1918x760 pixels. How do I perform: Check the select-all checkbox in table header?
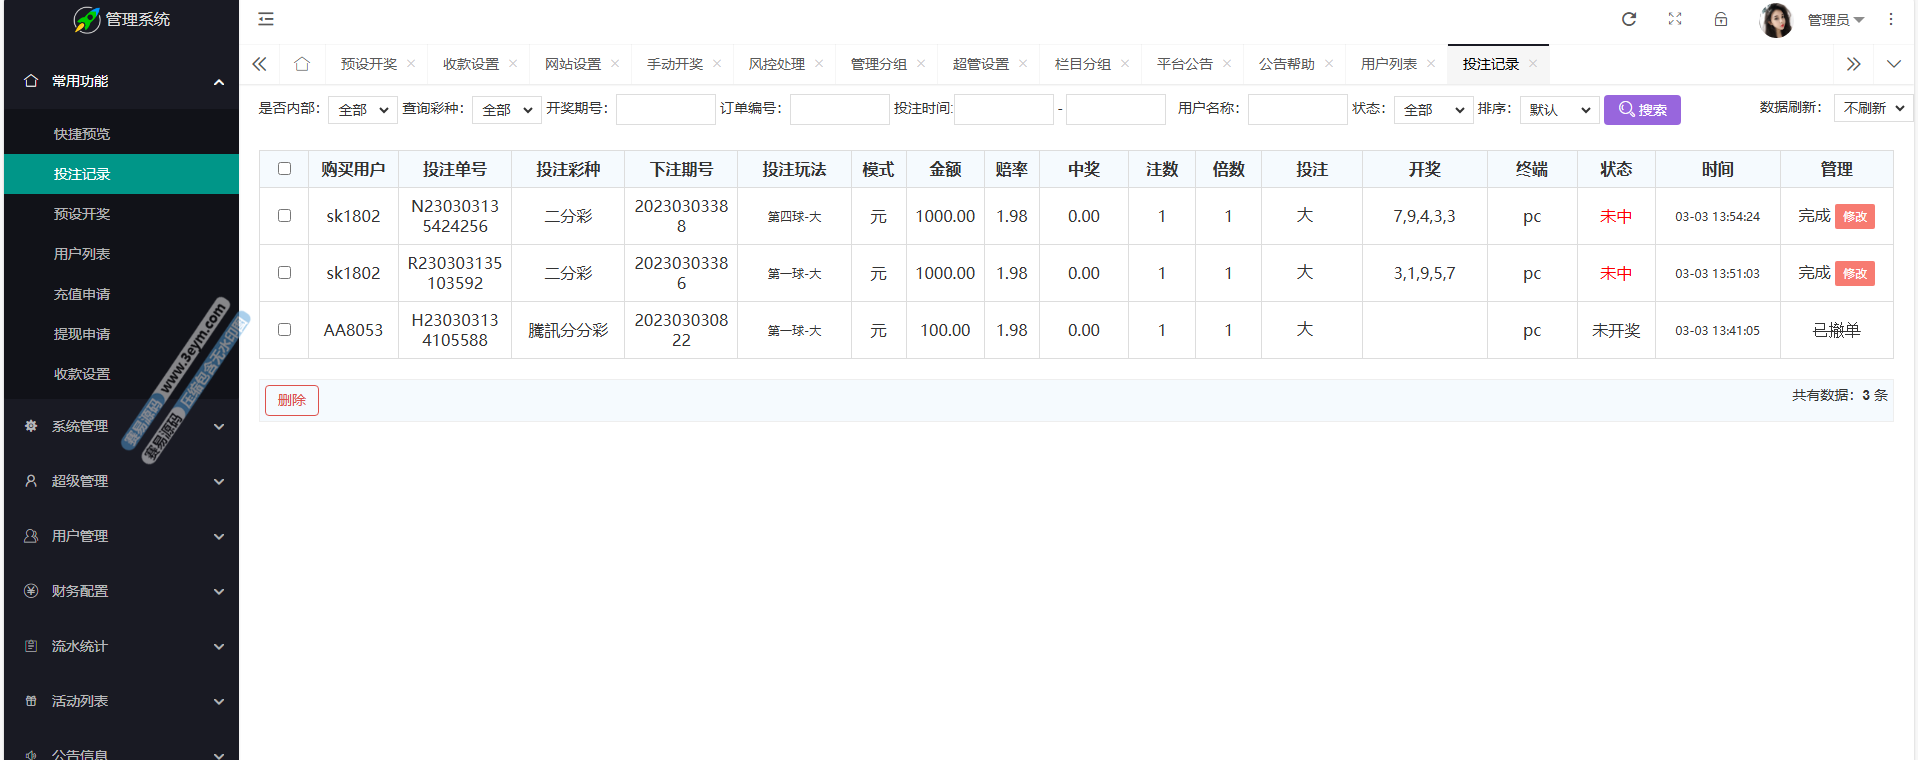tap(284, 169)
